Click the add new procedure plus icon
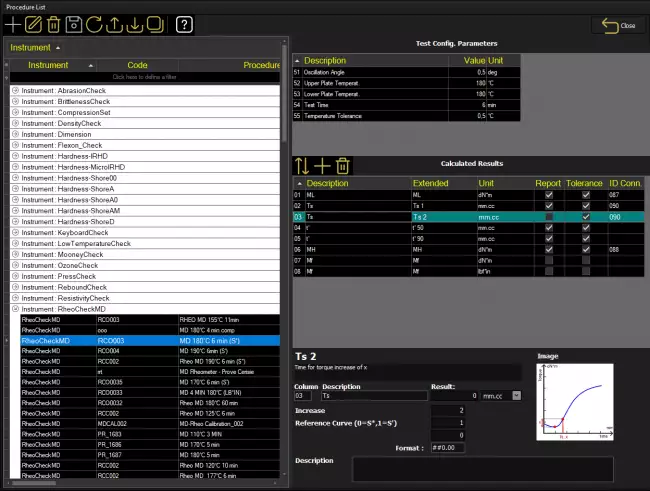 (13, 24)
